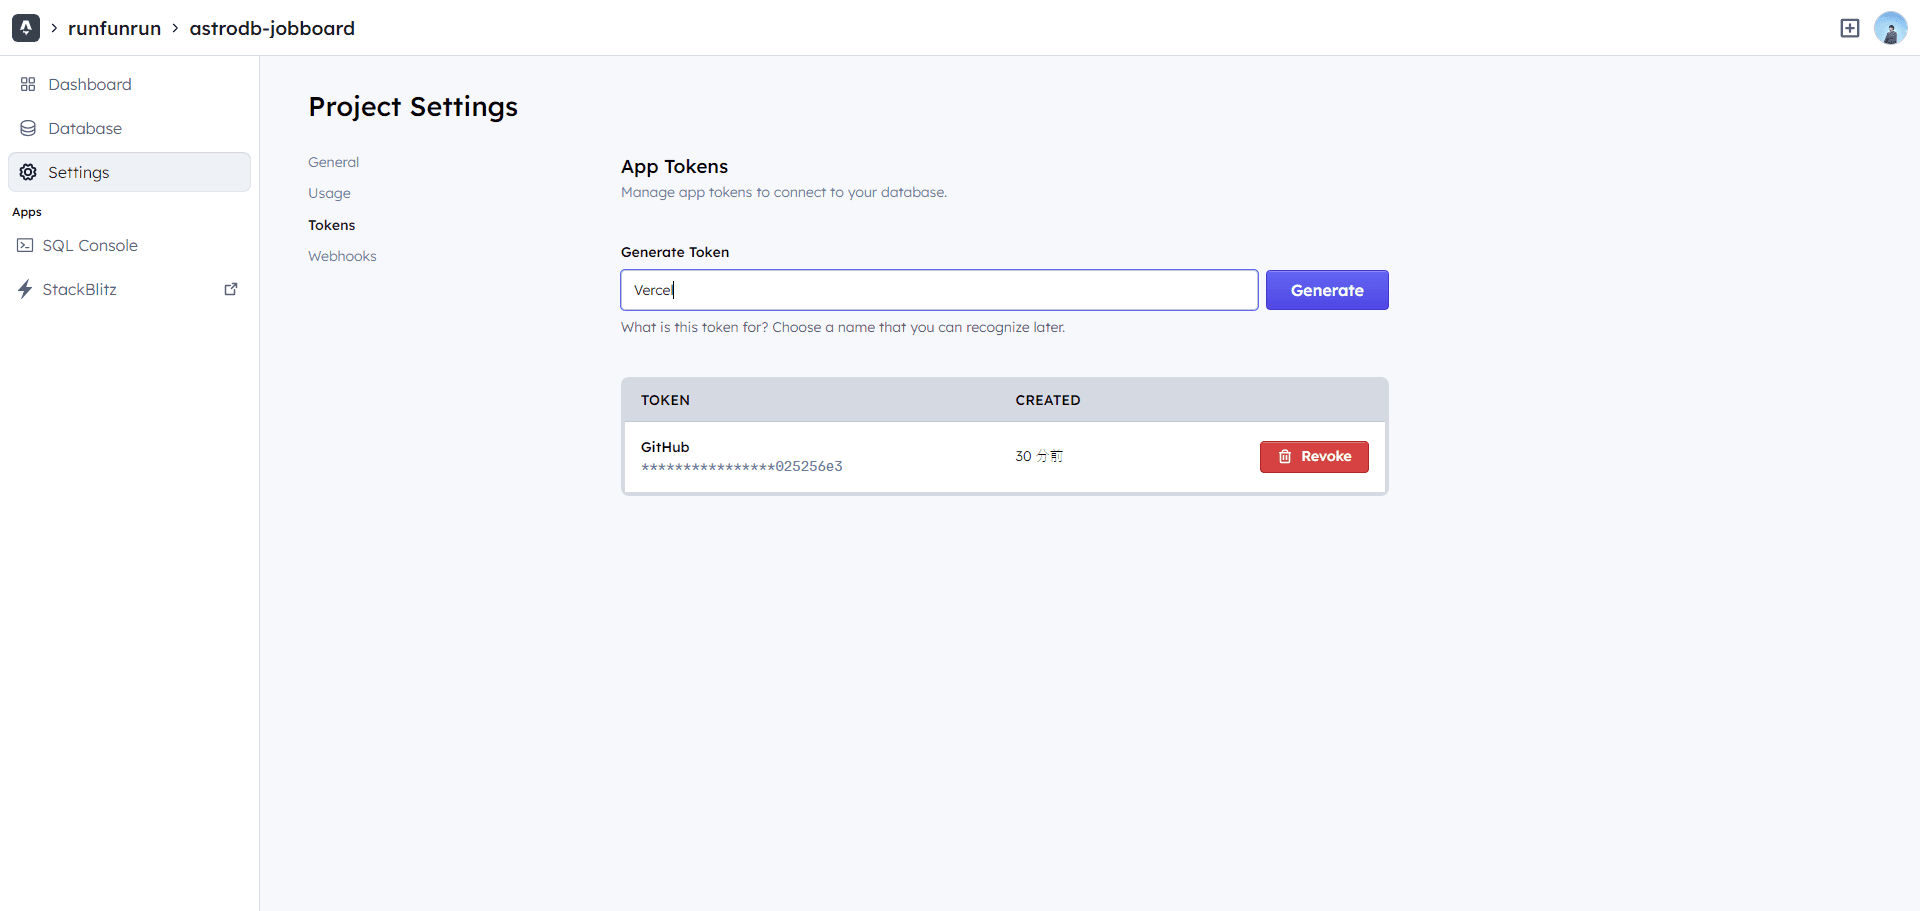The width and height of the screenshot is (1920, 911).
Task: Click the trash icon on Revoke
Action: coord(1285,456)
